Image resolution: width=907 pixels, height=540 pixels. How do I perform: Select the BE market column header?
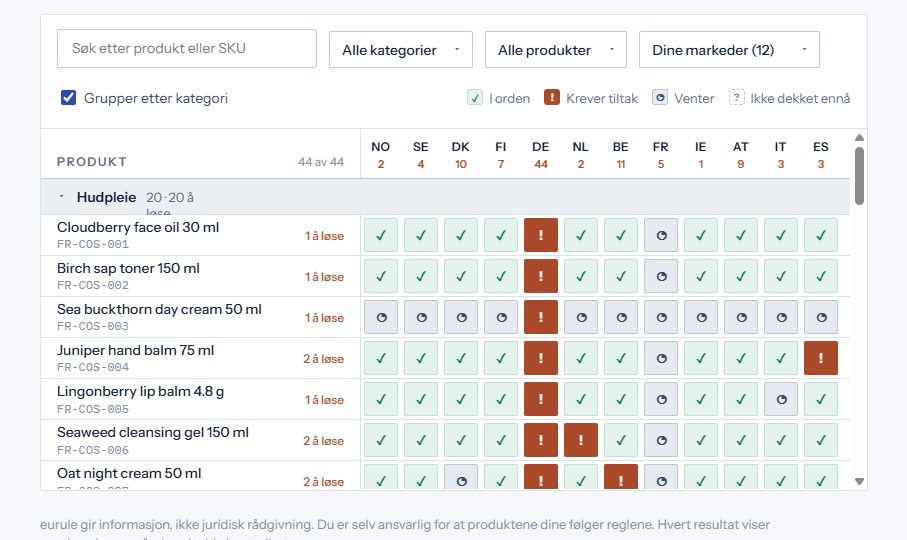click(x=621, y=155)
